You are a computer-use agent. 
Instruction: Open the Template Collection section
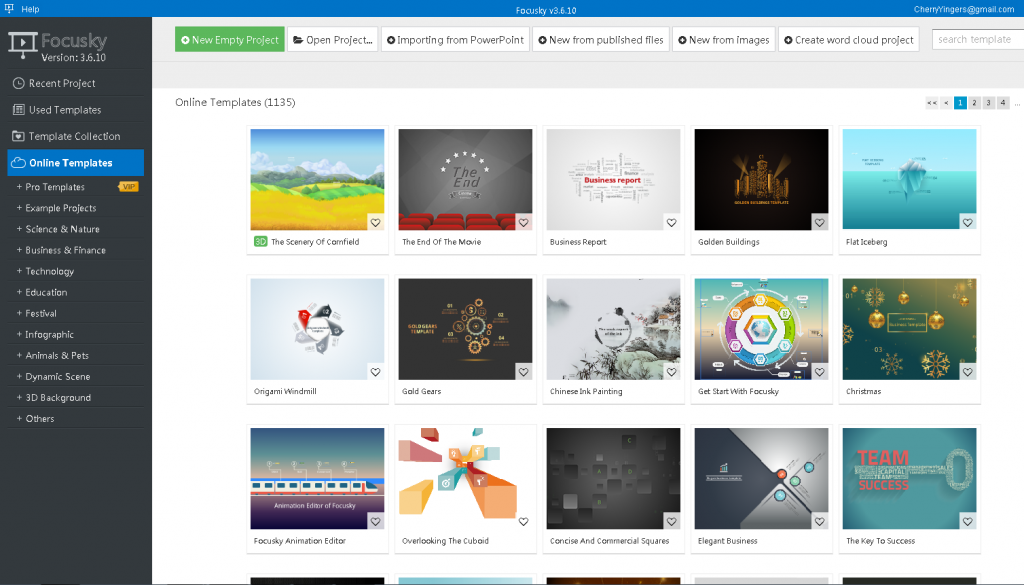point(74,136)
